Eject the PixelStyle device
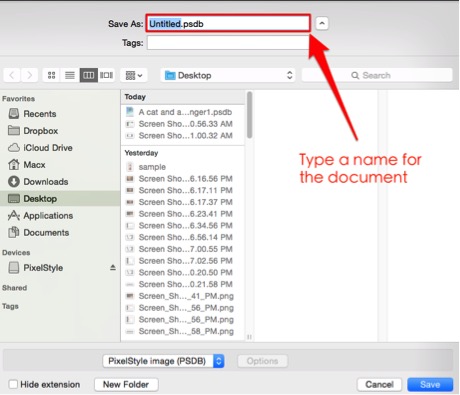The height and width of the screenshot is (395, 460). point(113,267)
